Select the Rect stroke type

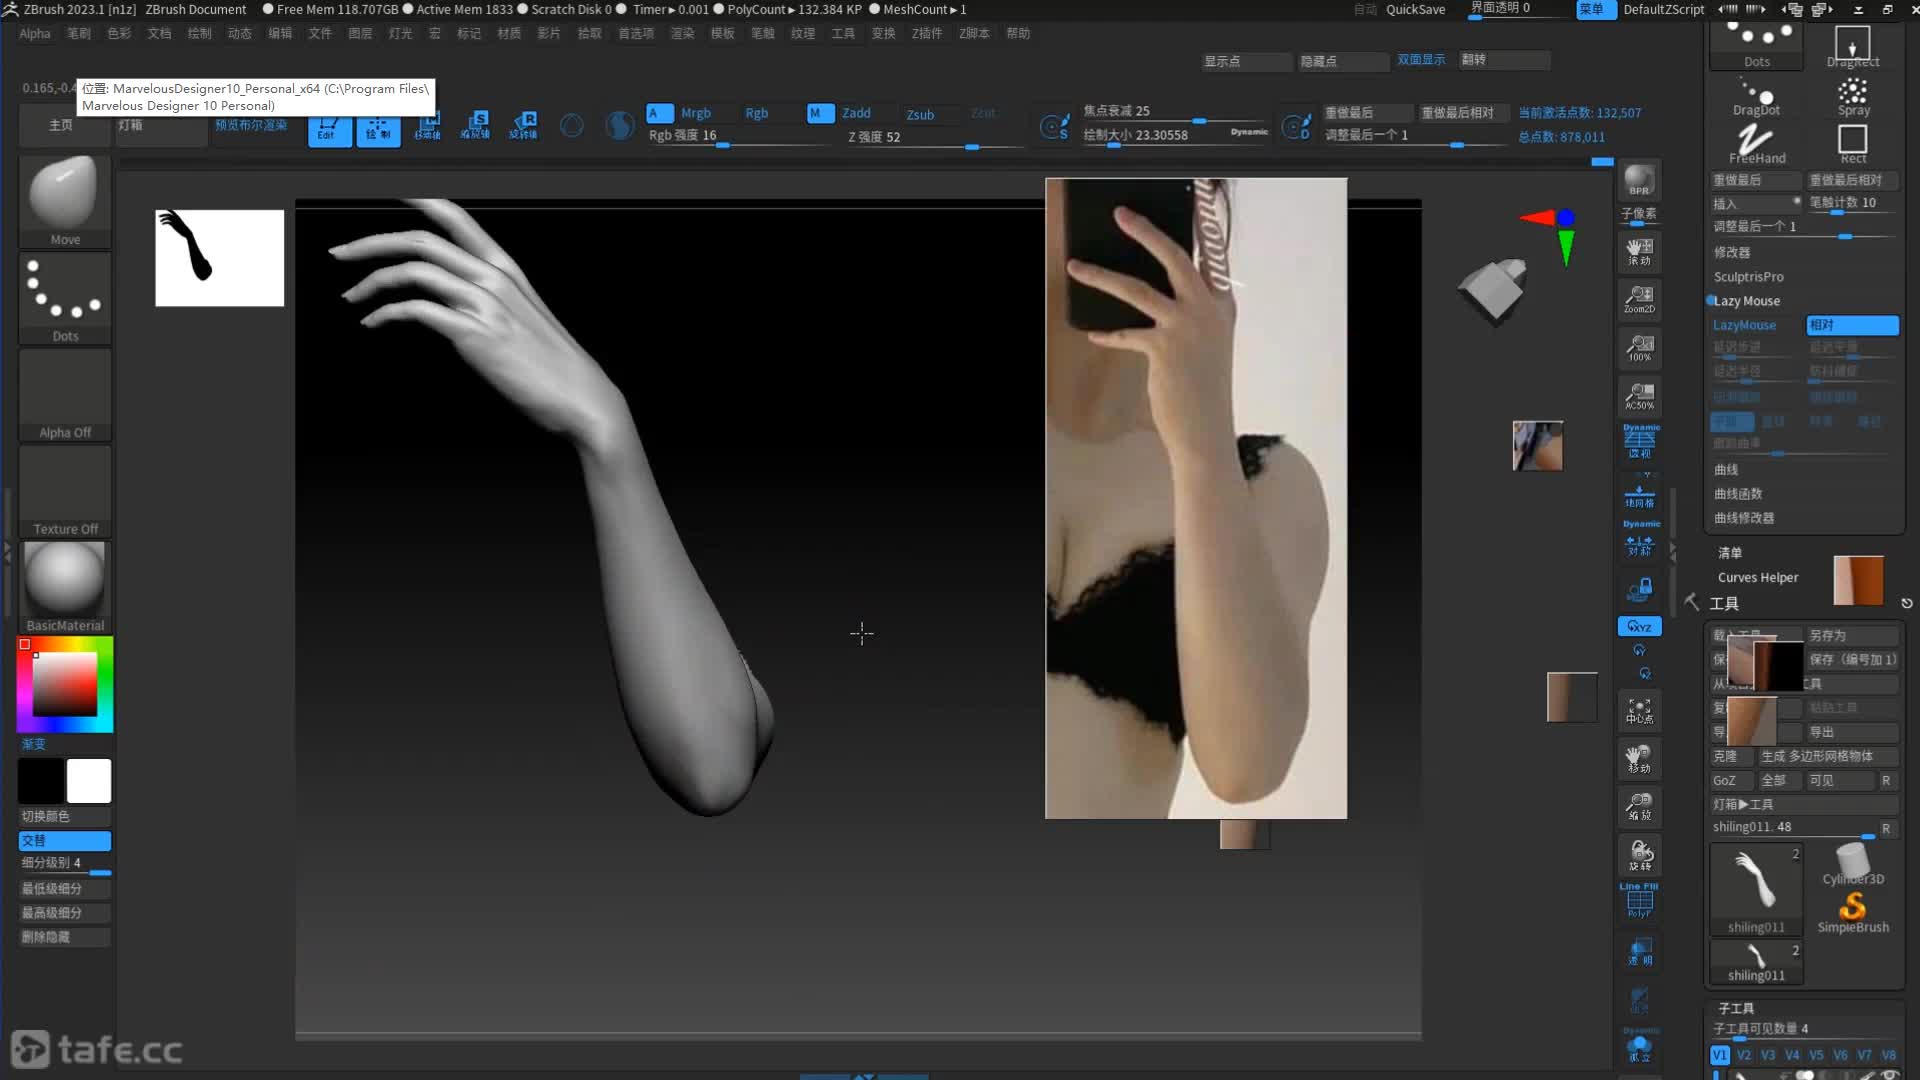point(1852,143)
